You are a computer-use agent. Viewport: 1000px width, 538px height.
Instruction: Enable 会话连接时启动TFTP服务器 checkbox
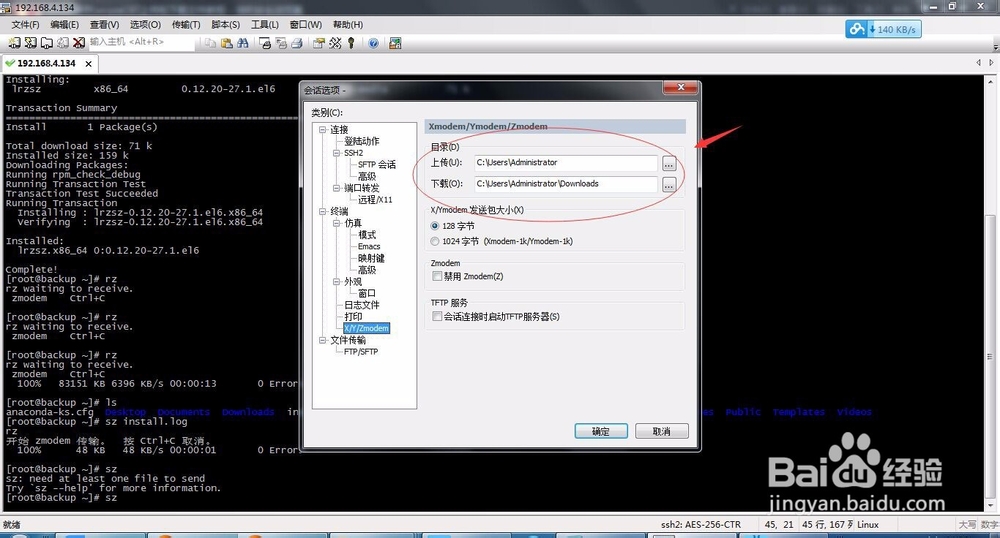point(437,316)
